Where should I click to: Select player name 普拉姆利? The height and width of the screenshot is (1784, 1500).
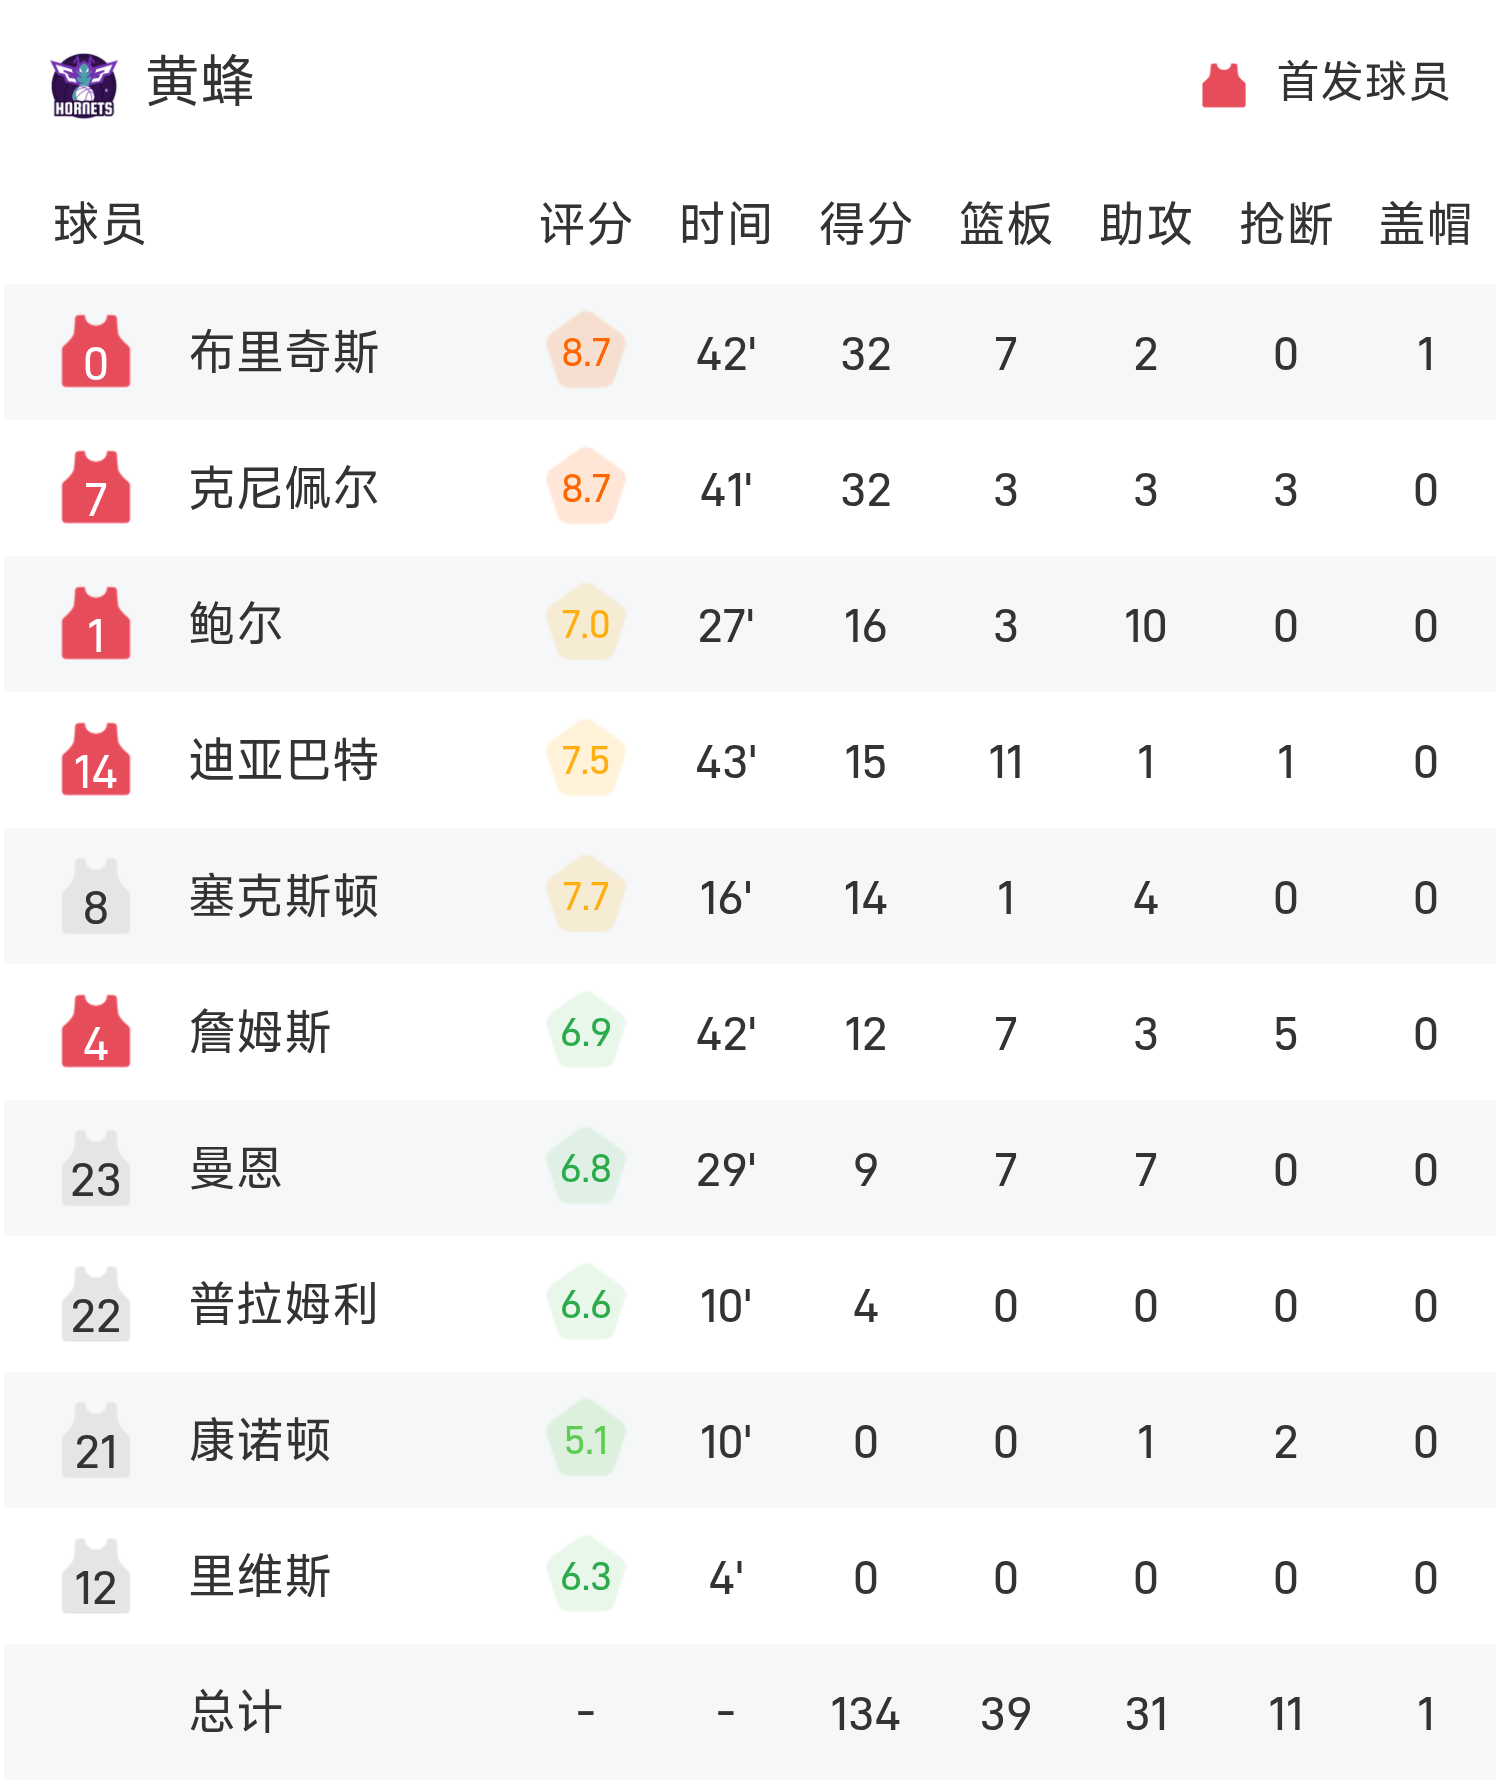point(284,1304)
